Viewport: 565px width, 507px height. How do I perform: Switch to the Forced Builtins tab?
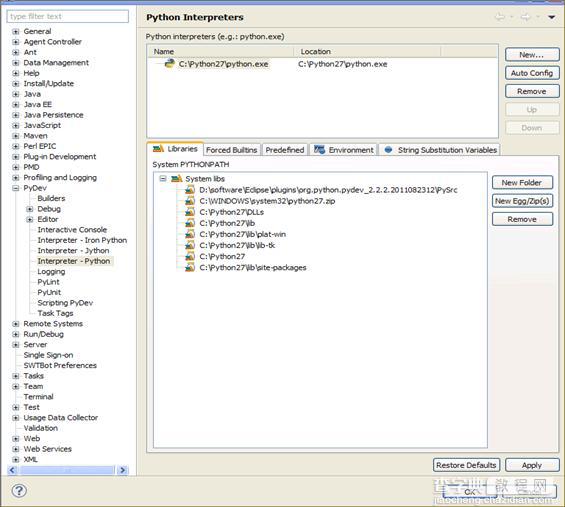coord(232,150)
